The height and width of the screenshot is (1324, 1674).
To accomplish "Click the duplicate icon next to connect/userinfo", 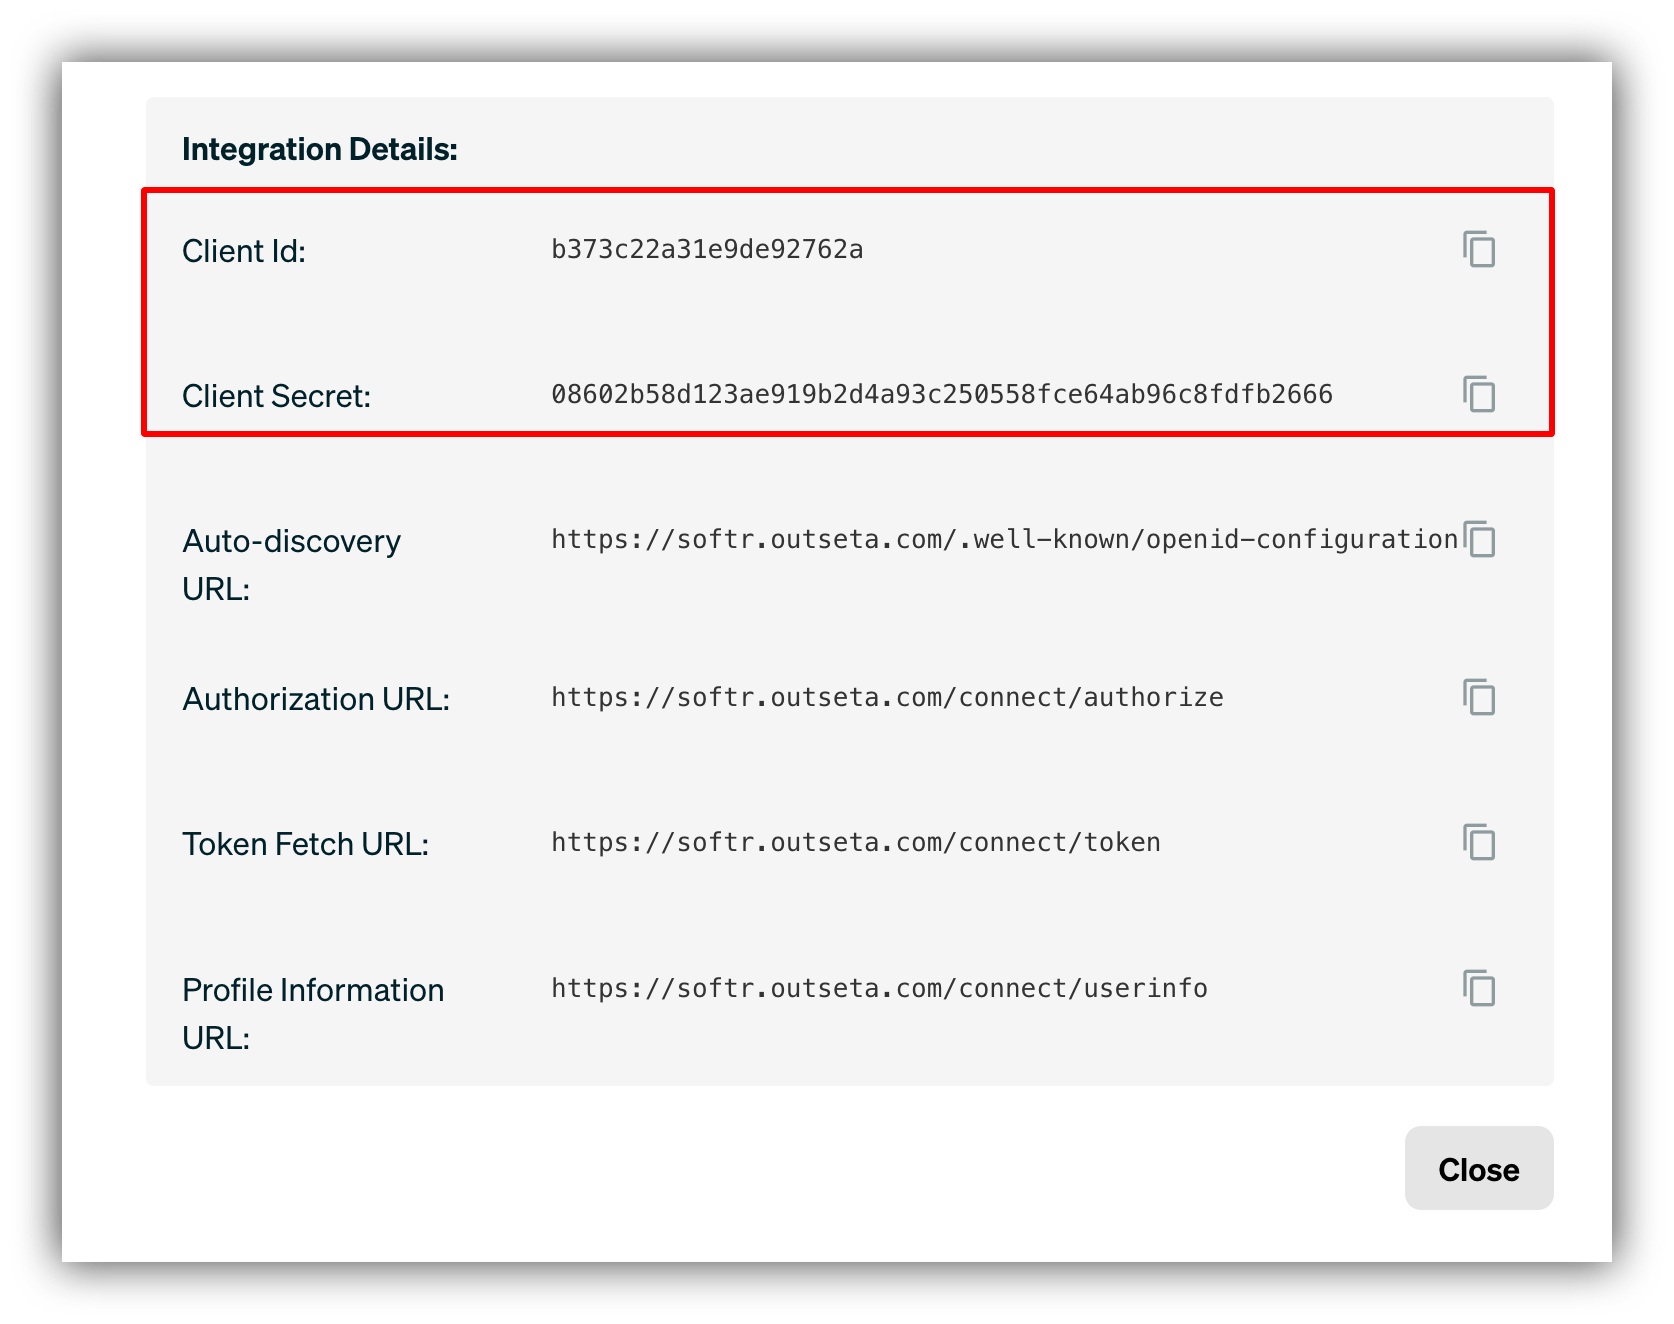I will point(1479,989).
